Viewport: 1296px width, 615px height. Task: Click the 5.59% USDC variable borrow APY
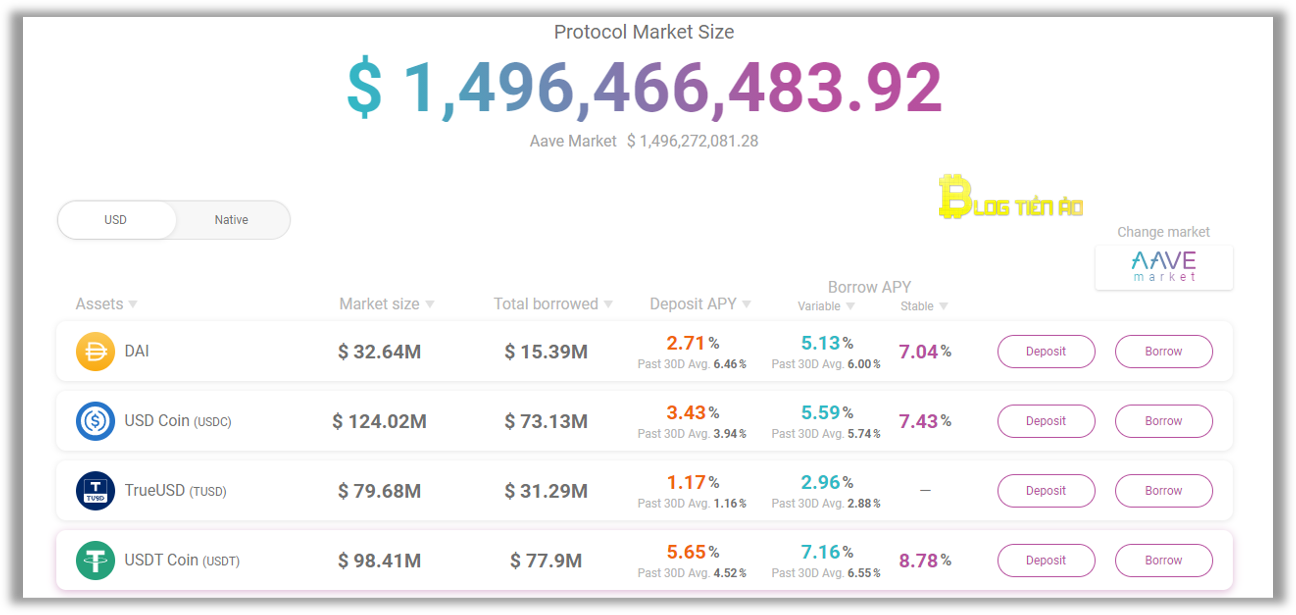[826, 413]
